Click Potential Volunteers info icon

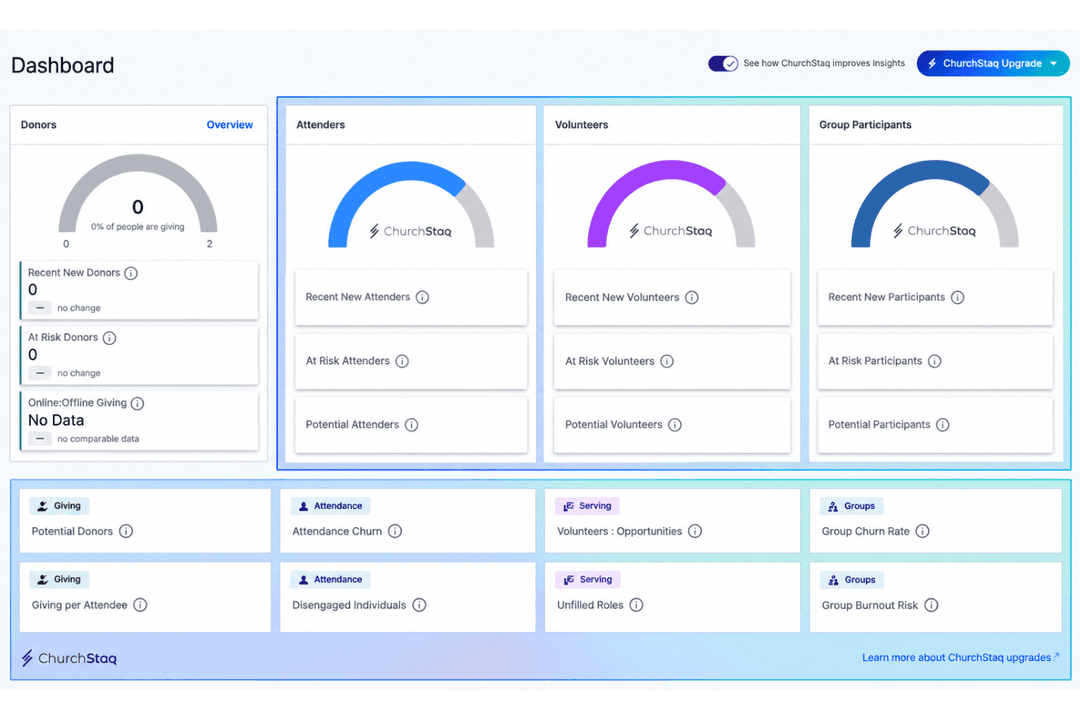pyautogui.click(x=675, y=424)
